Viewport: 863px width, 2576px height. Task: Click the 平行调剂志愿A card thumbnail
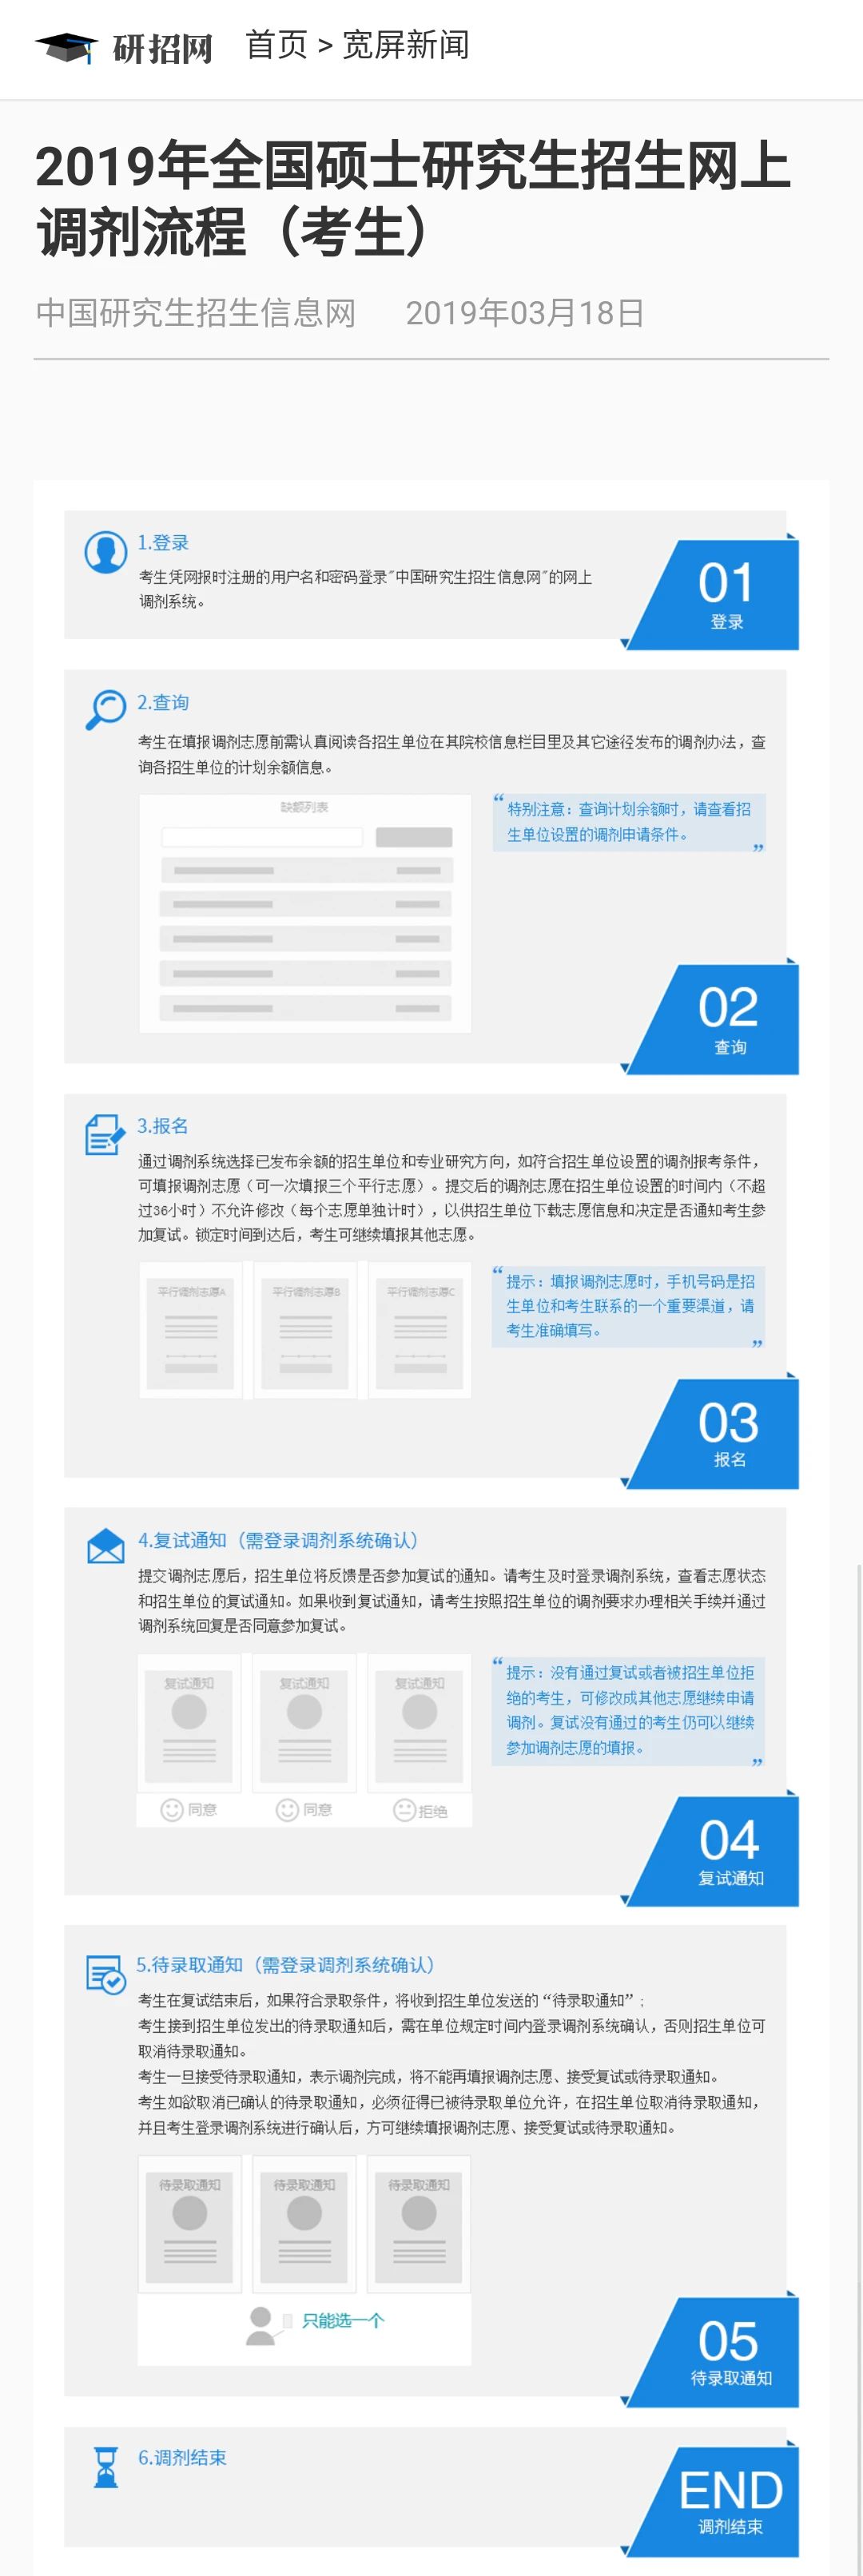(191, 1330)
